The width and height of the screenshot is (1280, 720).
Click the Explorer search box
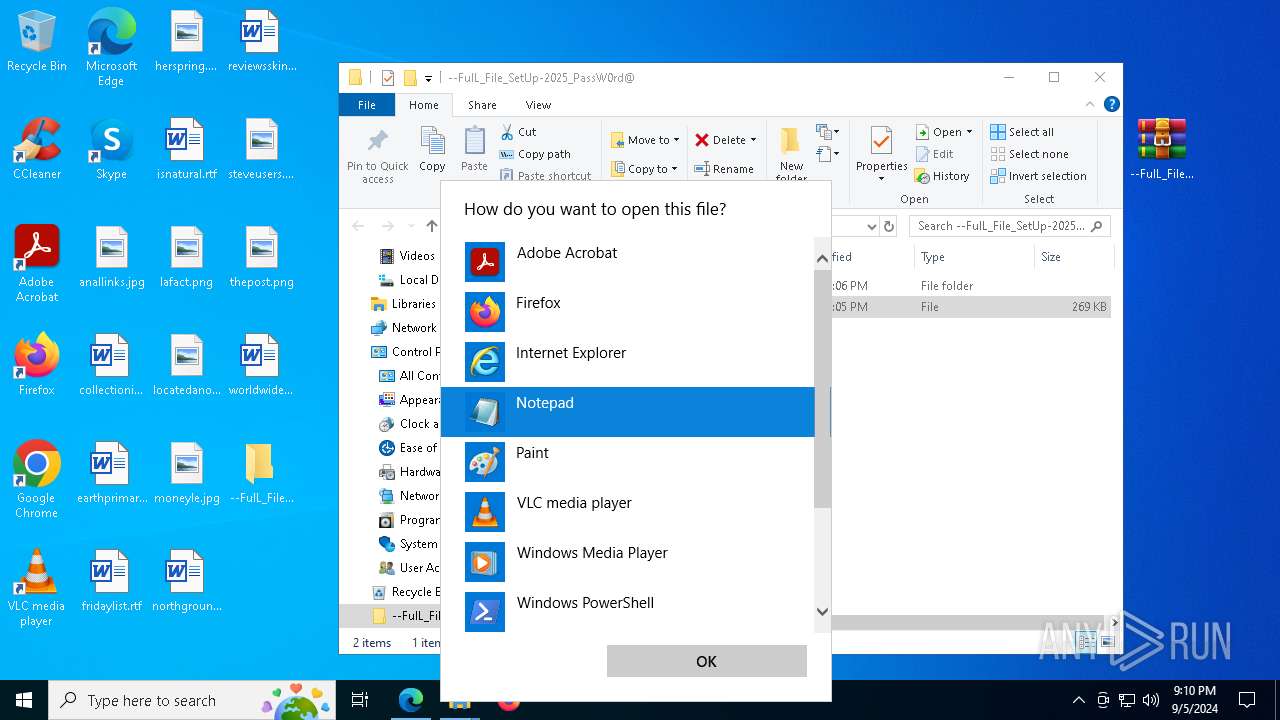[1009, 226]
